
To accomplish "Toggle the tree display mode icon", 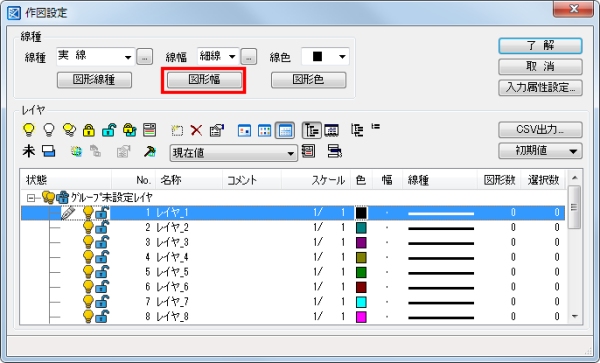I will click(311, 130).
